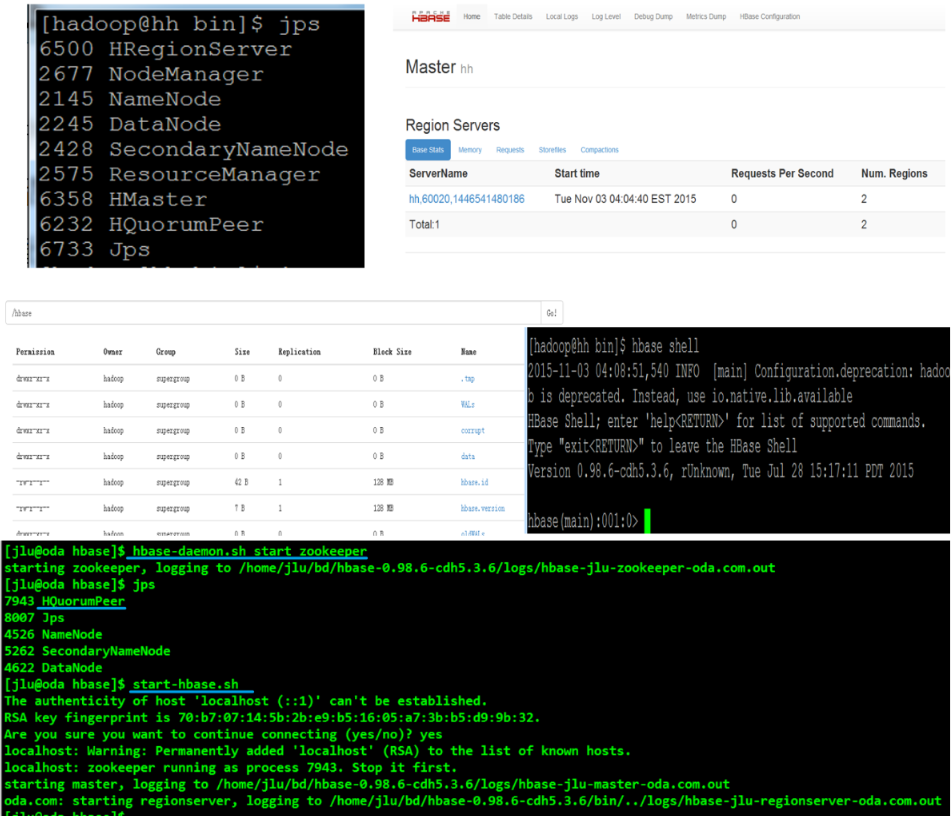Click the 4622 DataNode line

[53, 668]
